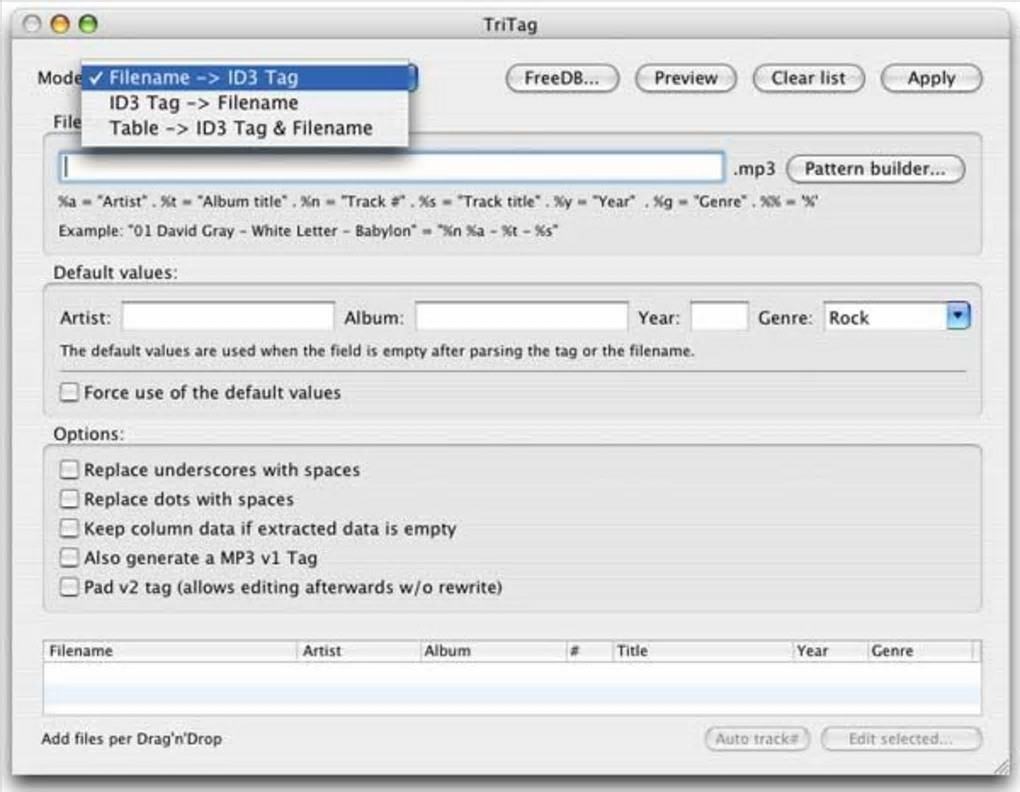Focus the filename pattern field
The image size is (1020, 792).
tap(392, 168)
